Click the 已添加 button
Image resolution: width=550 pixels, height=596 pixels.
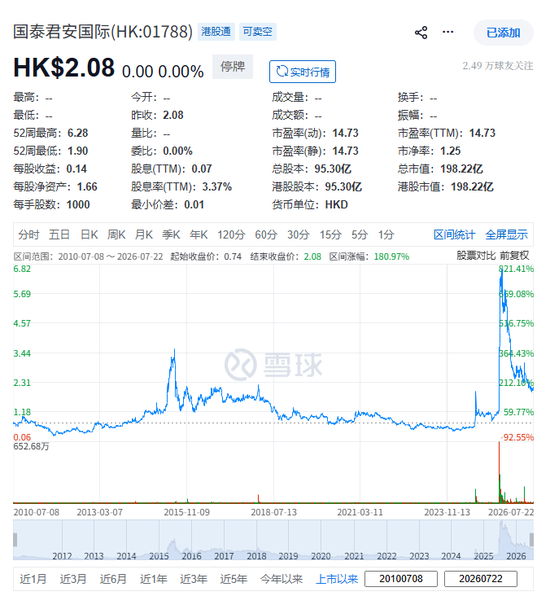point(503,33)
